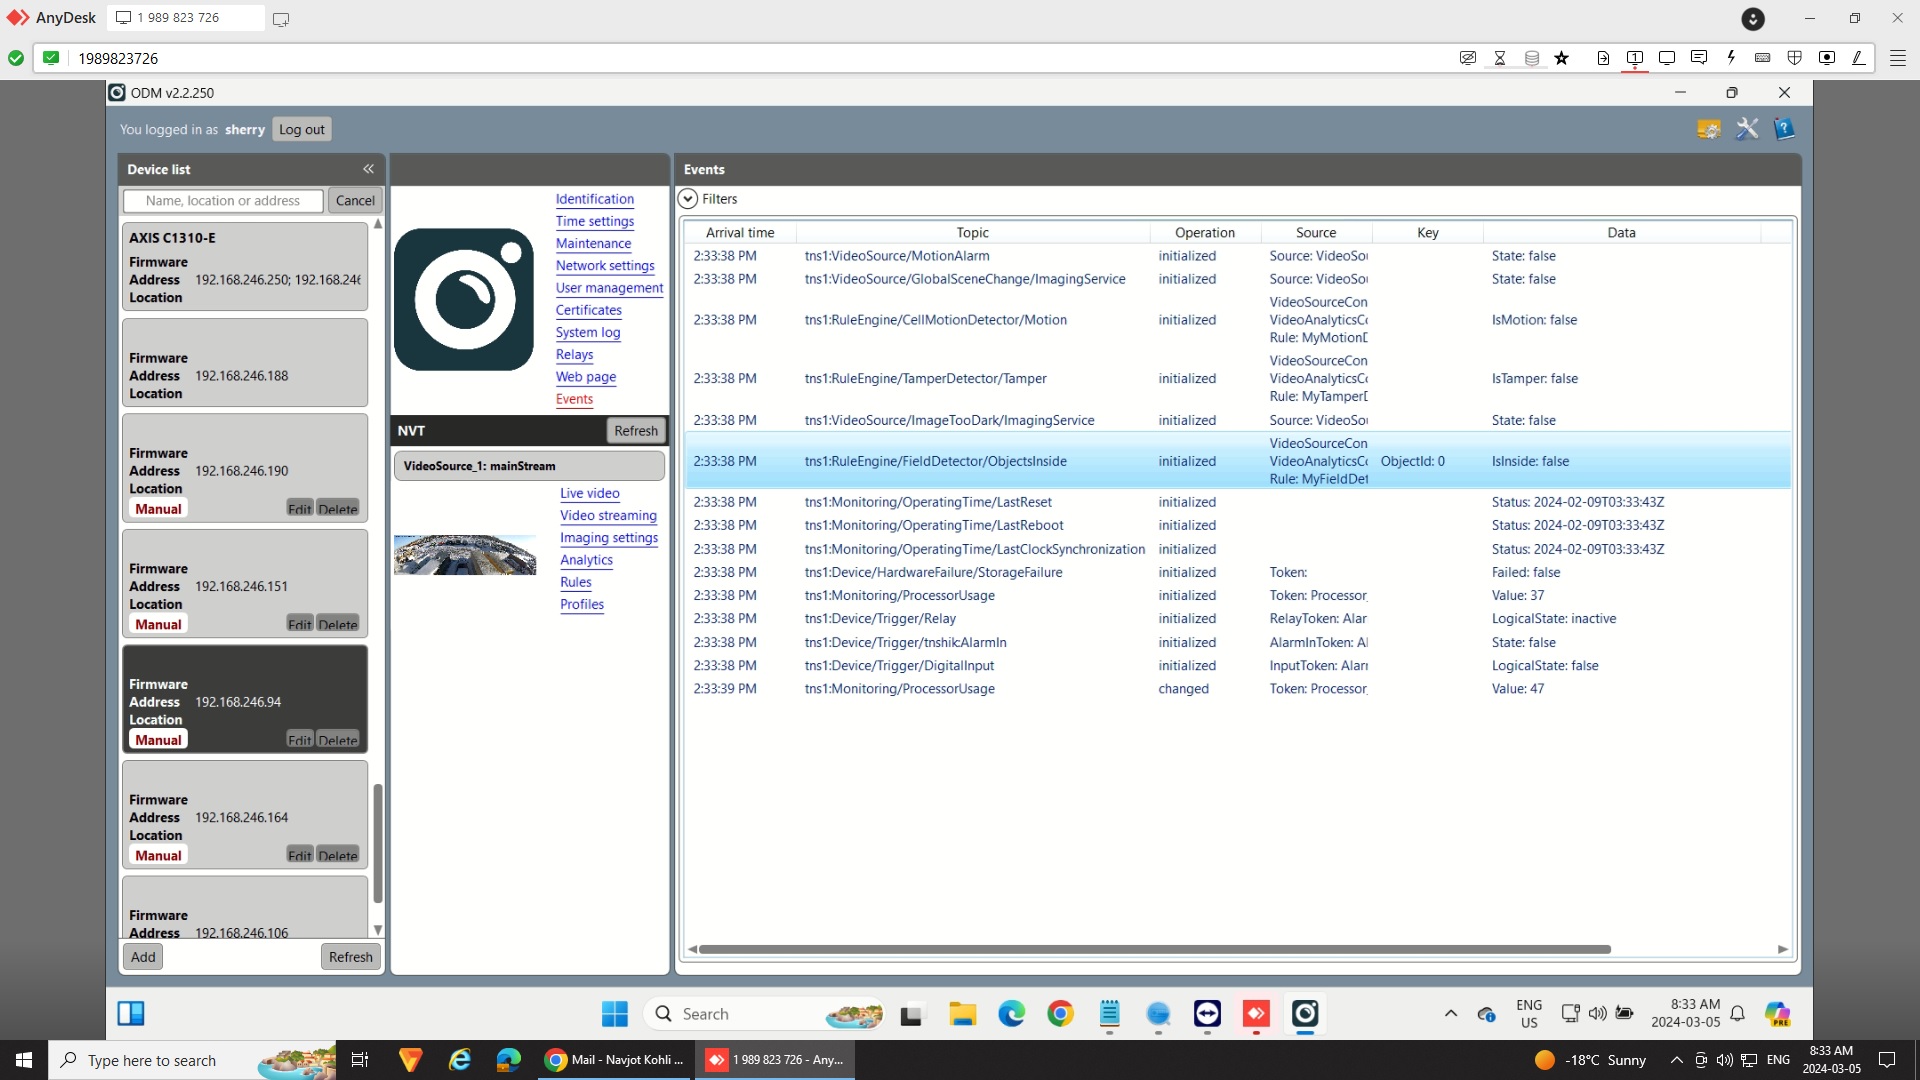
Task: Open the ODM help book icon
Action: 1784,129
